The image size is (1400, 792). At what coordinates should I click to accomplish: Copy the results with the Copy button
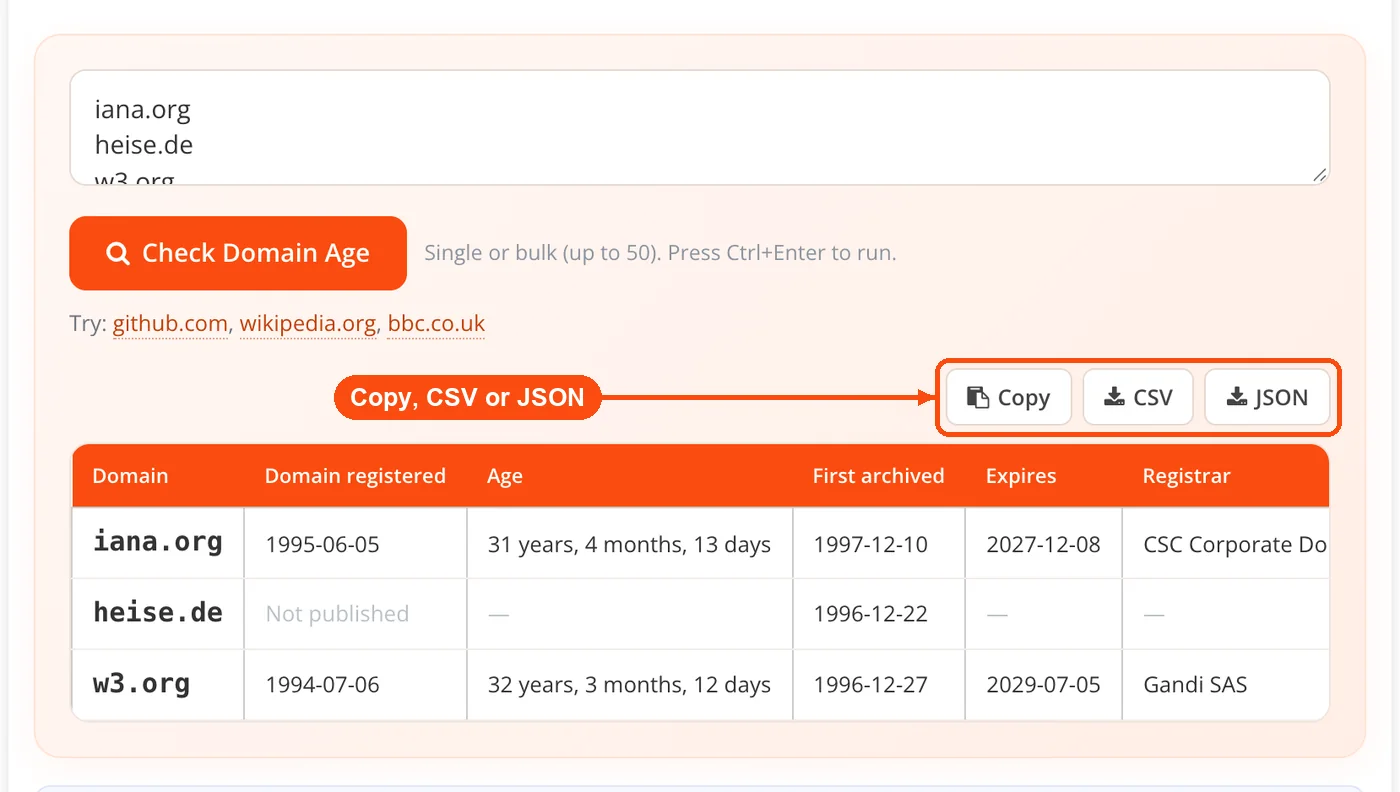tap(1009, 397)
